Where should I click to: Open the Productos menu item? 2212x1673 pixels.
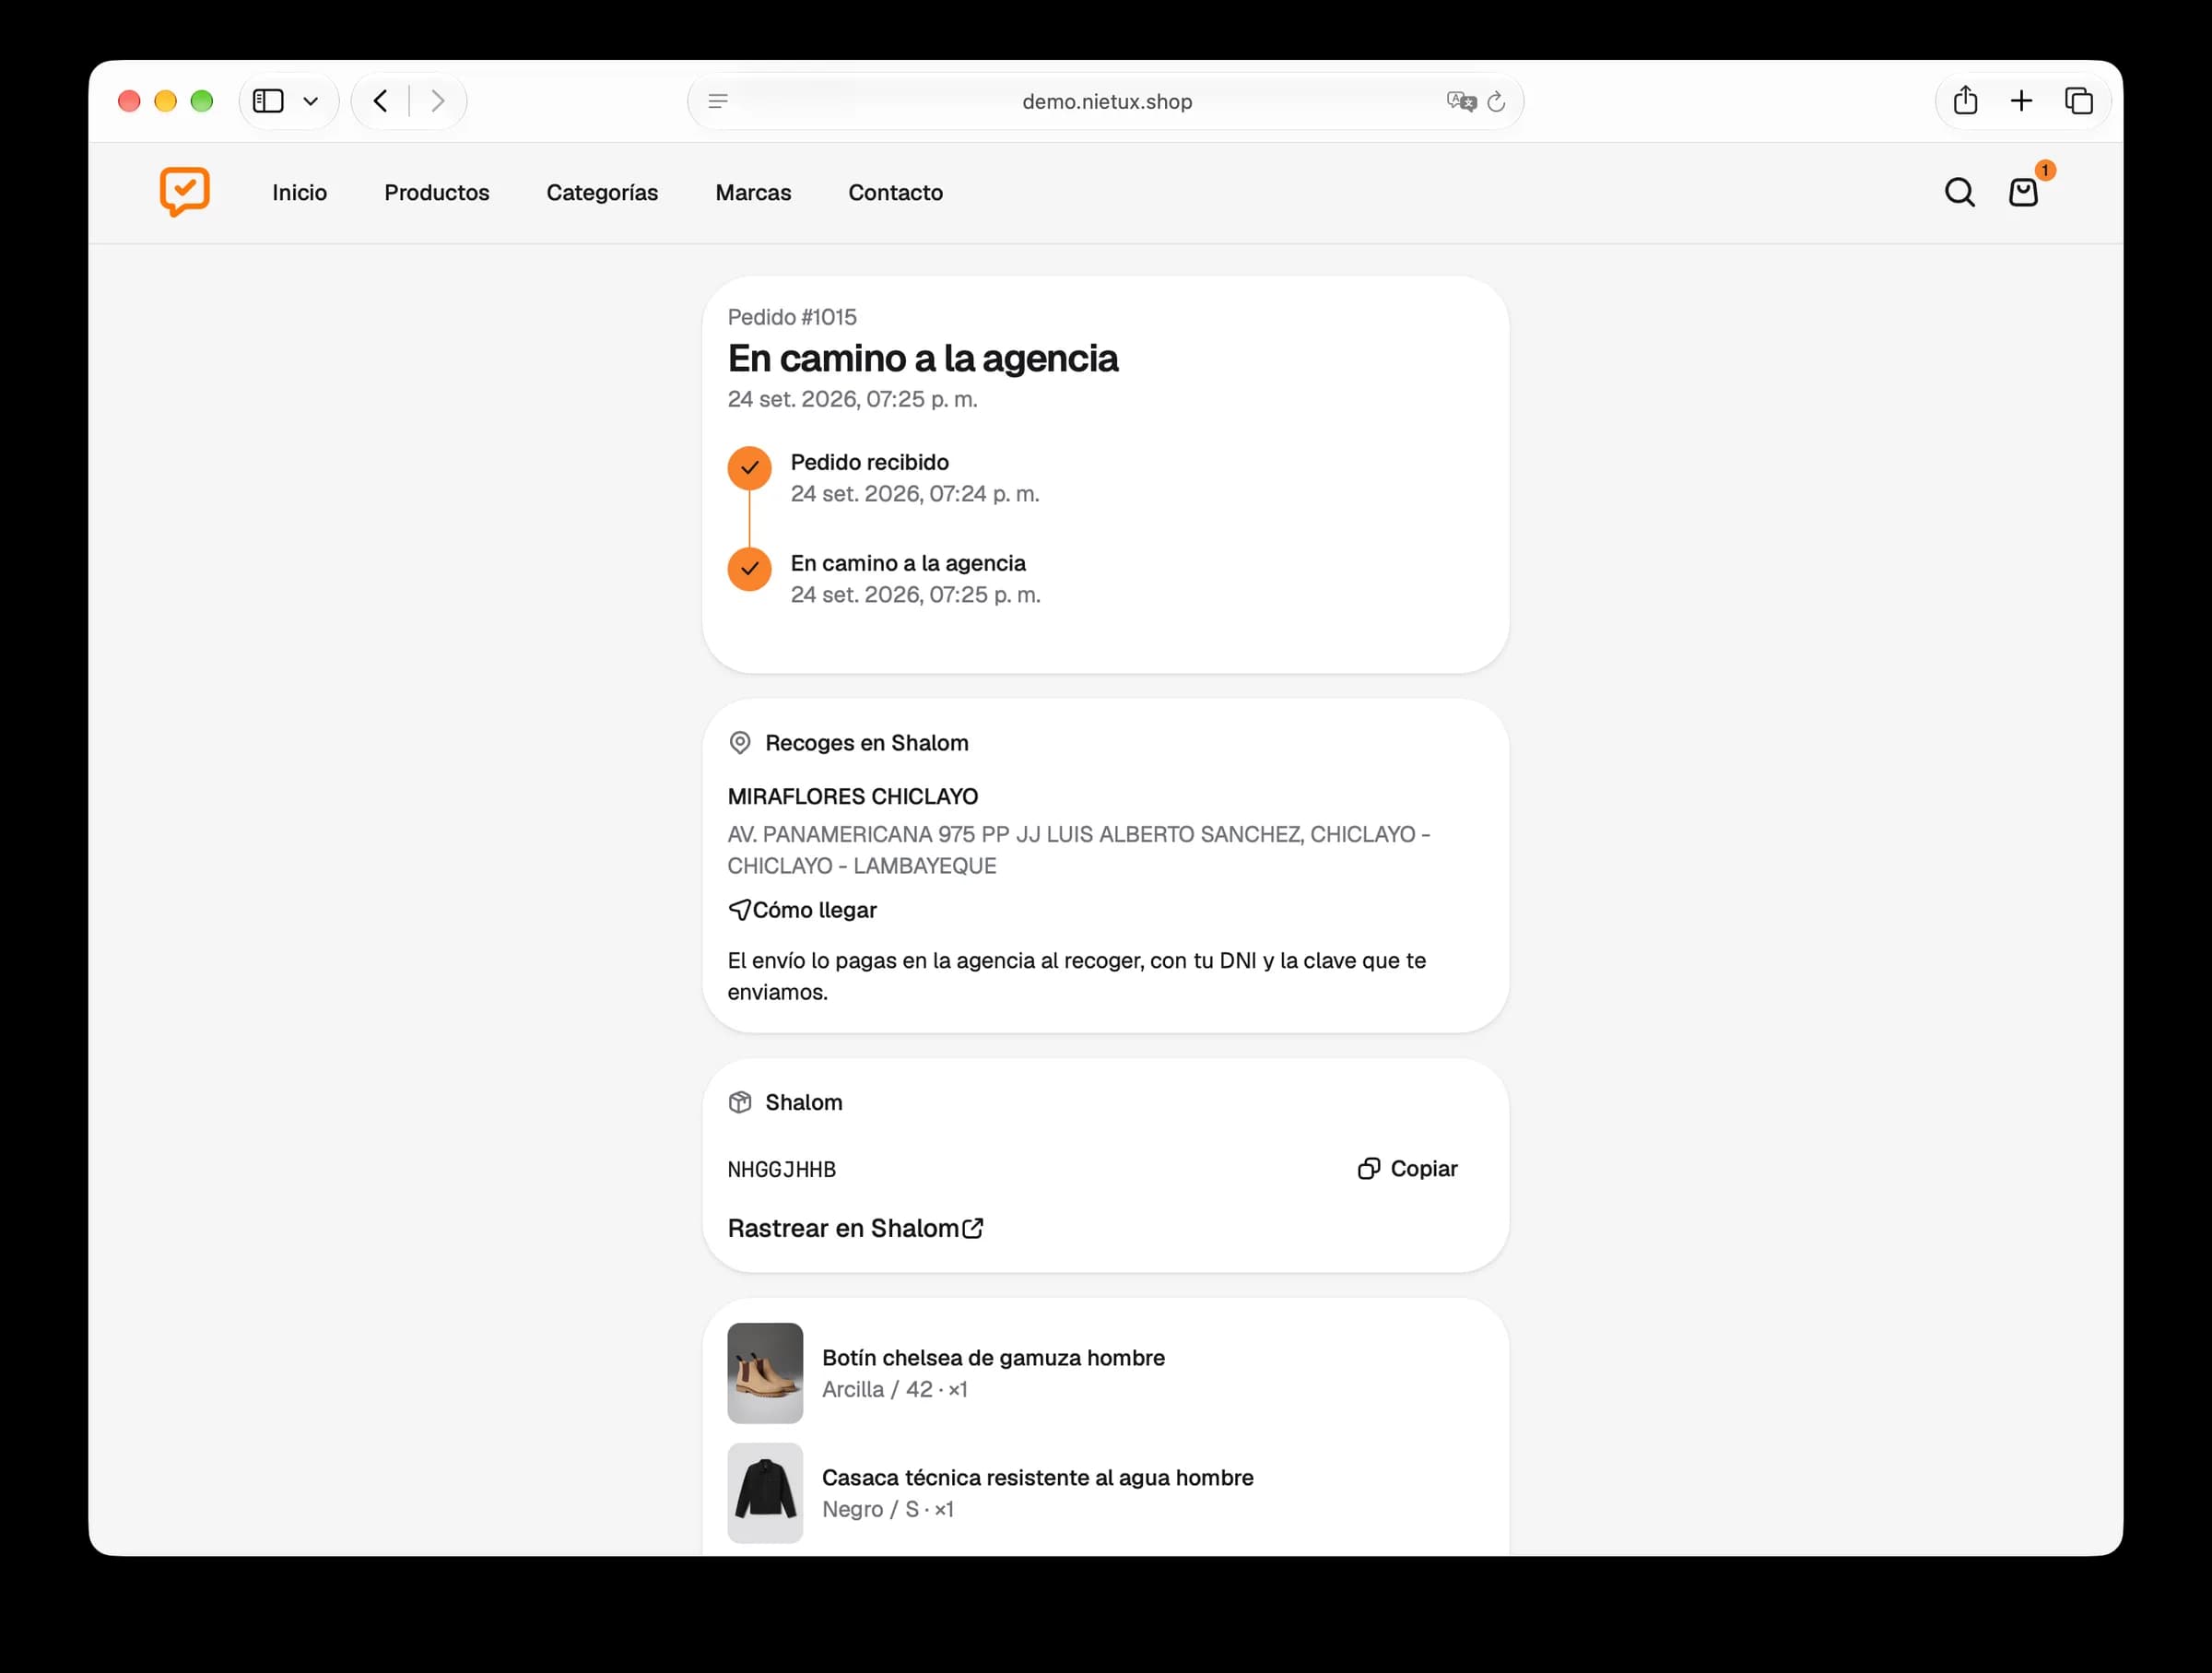437,192
